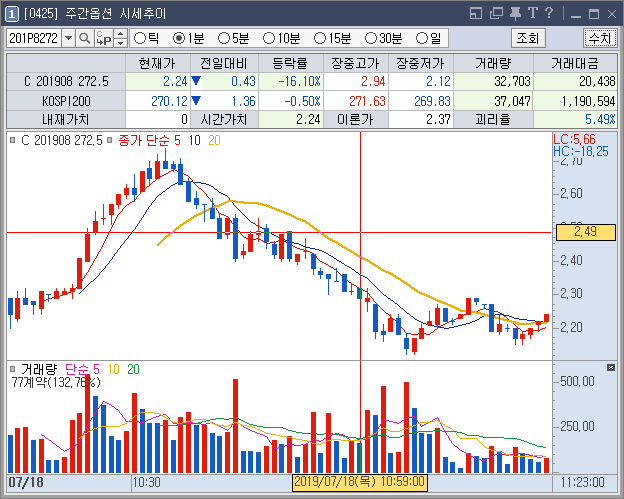Click the 77계약 volume reading
624x499 pixels.
(56, 382)
